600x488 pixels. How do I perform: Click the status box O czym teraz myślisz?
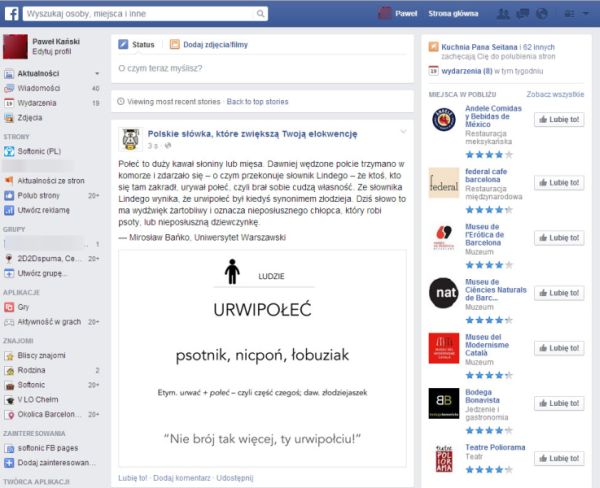(262, 69)
